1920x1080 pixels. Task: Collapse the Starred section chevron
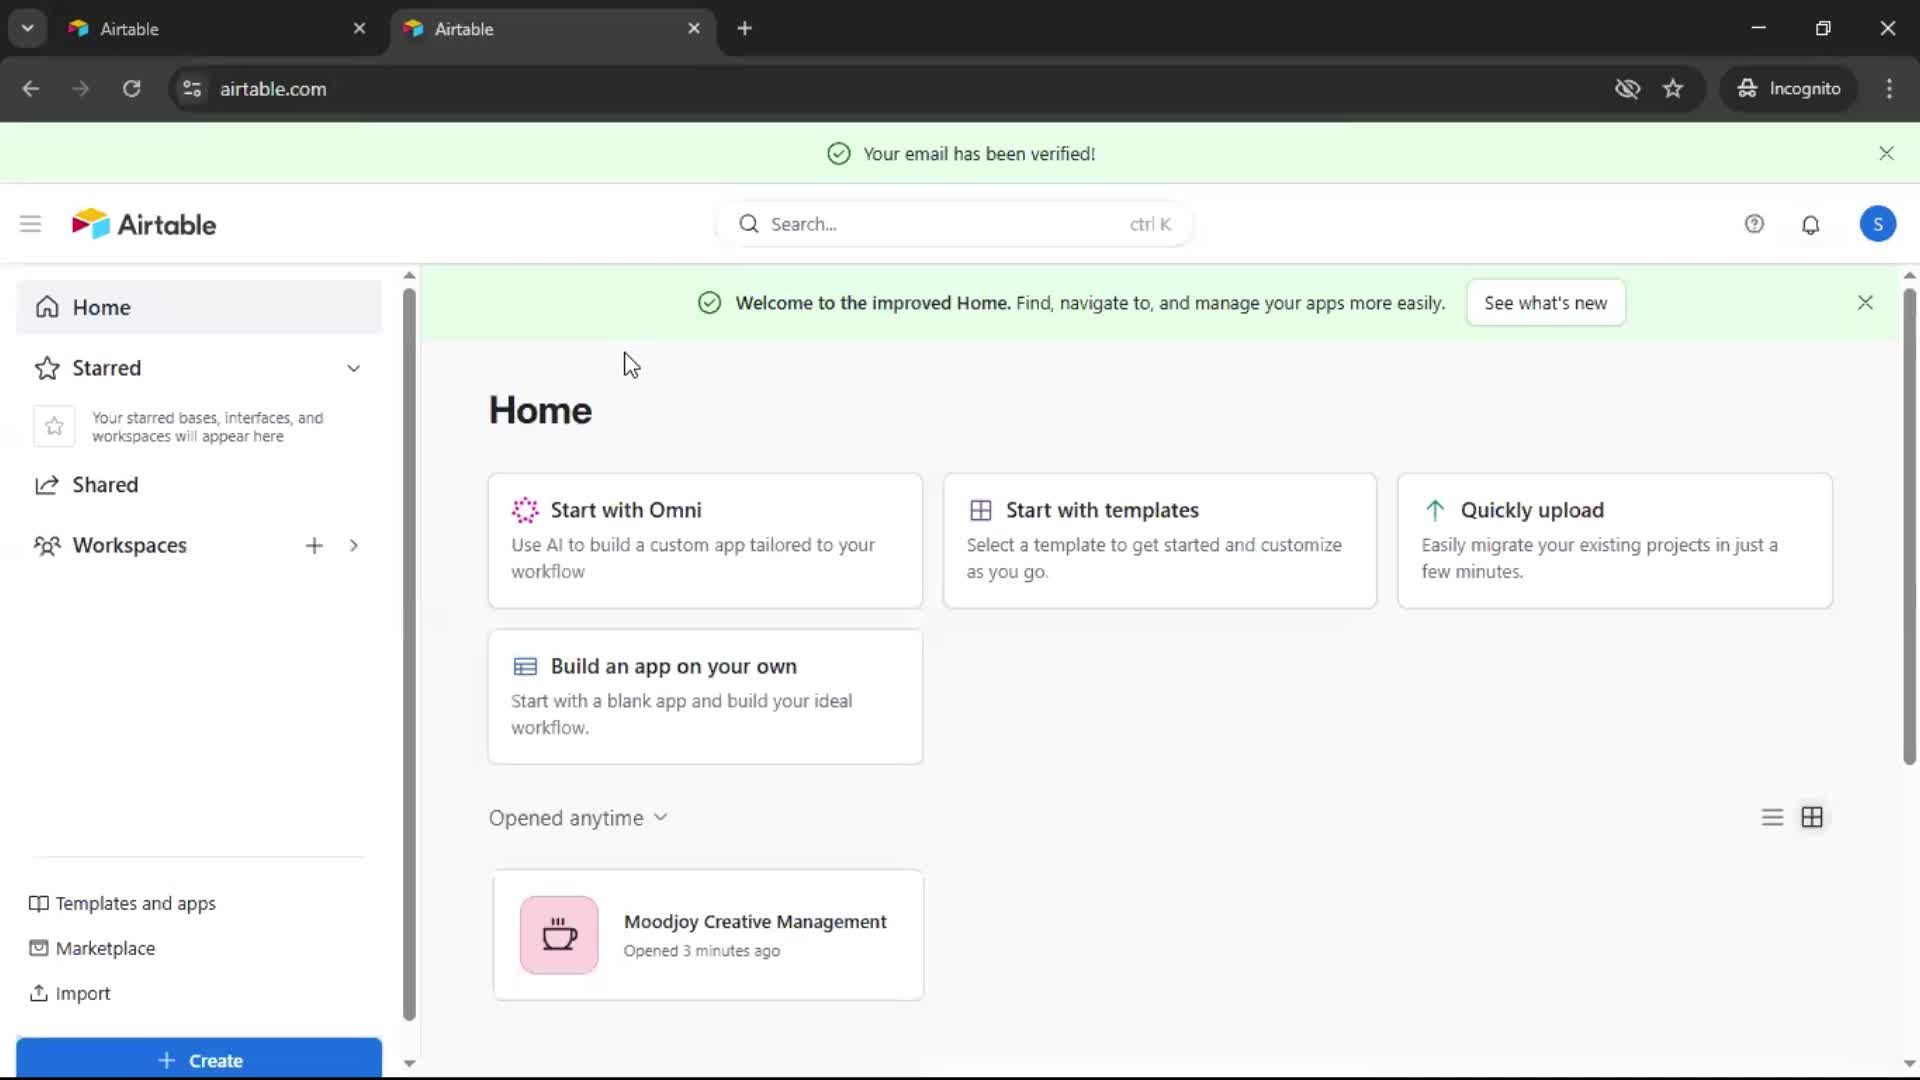pyautogui.click(x=353, y=368)
